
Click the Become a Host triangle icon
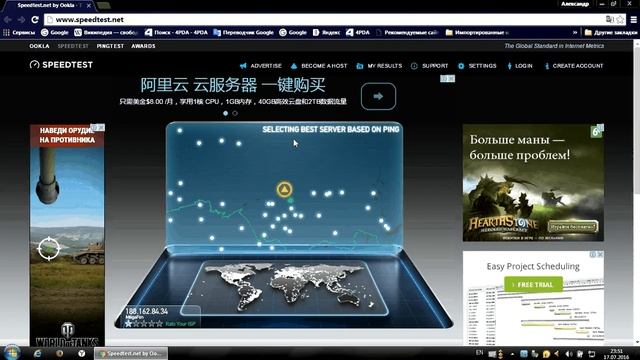(294, 66)
